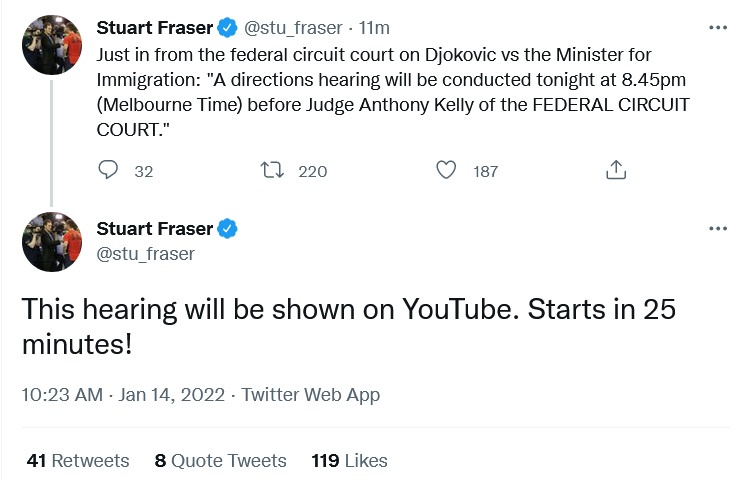Open the Stuart Fraser name on first tweet

pos(154,27)
